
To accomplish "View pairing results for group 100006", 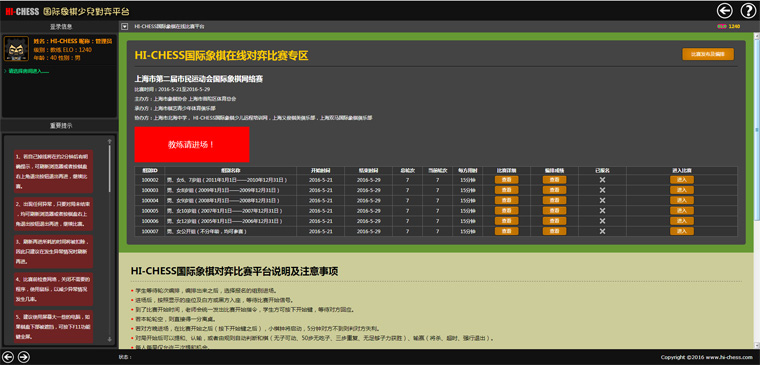I will pyautogui.click(x=554, y=221).
